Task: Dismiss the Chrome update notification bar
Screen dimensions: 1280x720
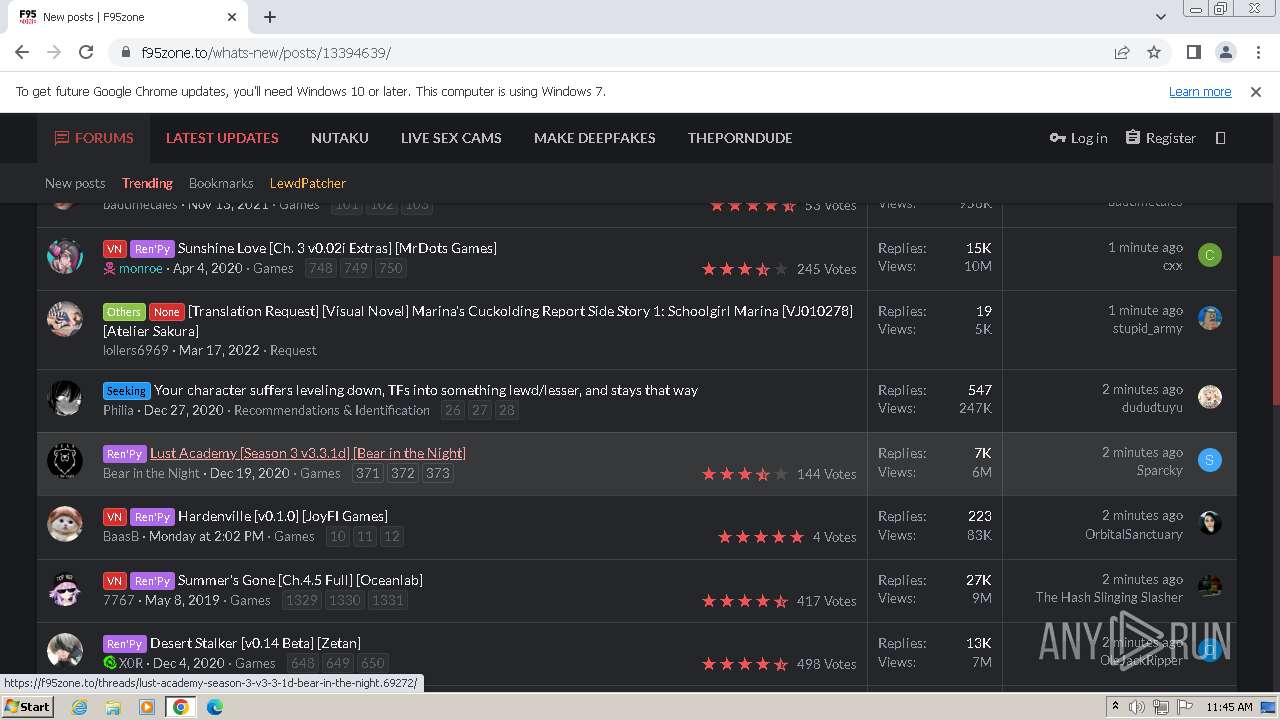Action: (1256, 91)
